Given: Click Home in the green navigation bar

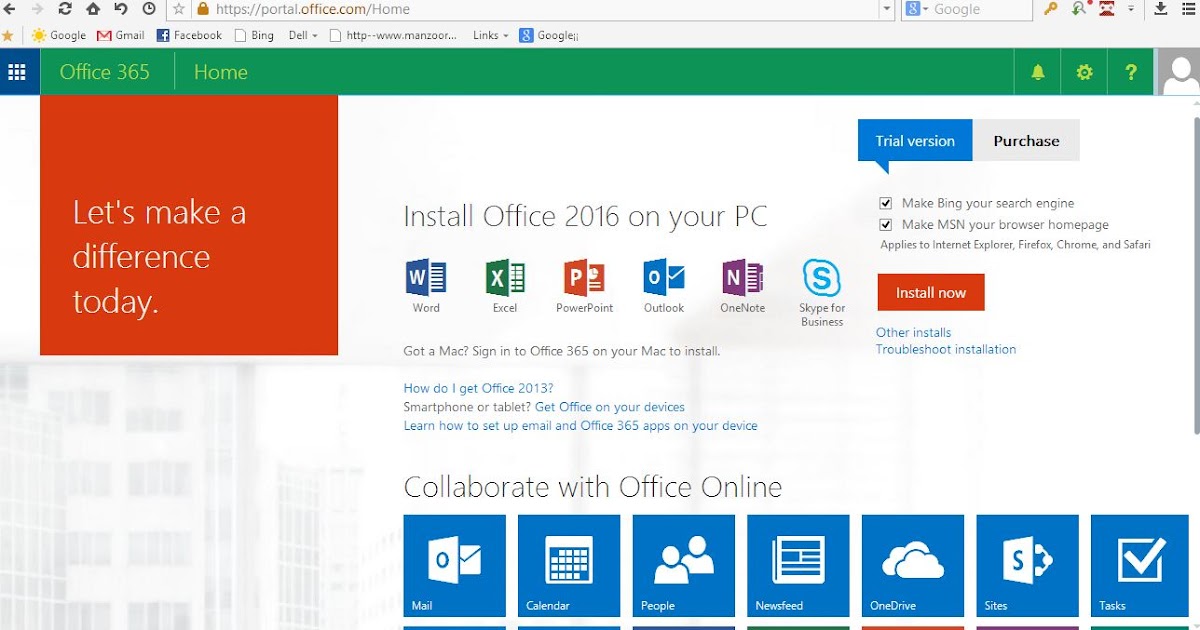Looking at the screenshot, I should pyautogui.click(x=220, y=71).
